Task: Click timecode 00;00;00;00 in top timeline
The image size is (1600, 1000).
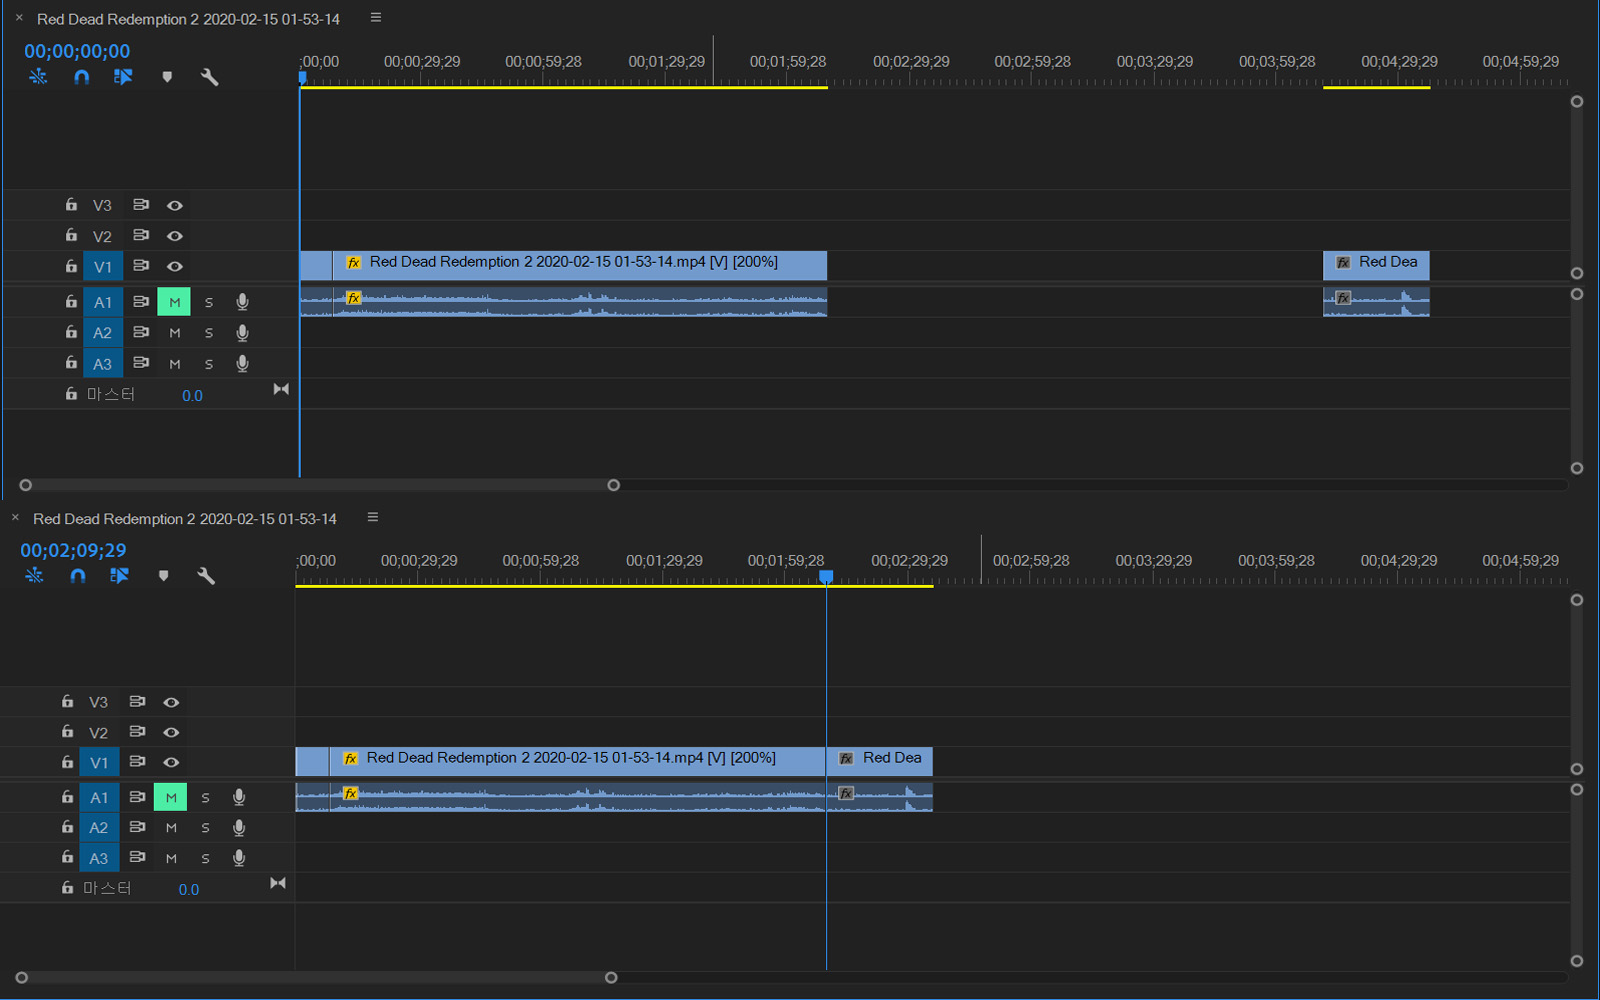Action: pos(77,51)
